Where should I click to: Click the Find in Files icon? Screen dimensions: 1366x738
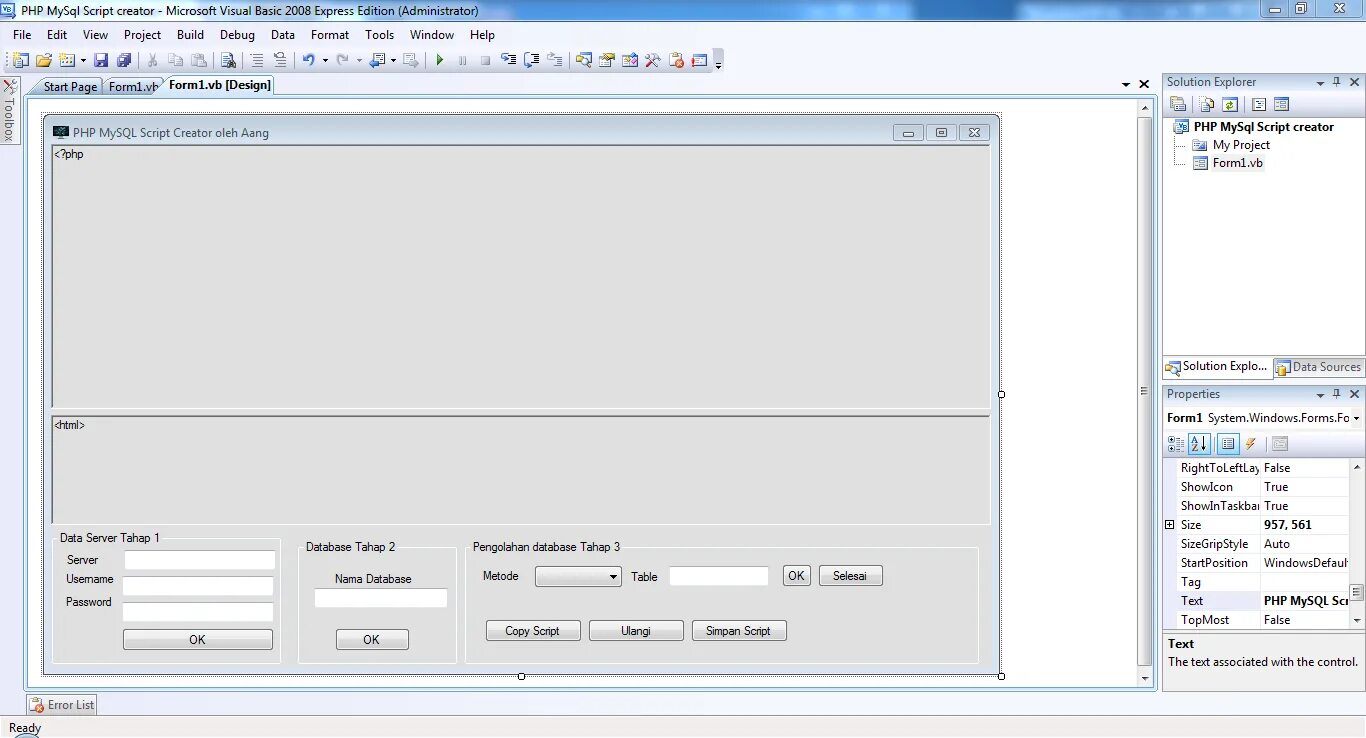click(228, 61)
